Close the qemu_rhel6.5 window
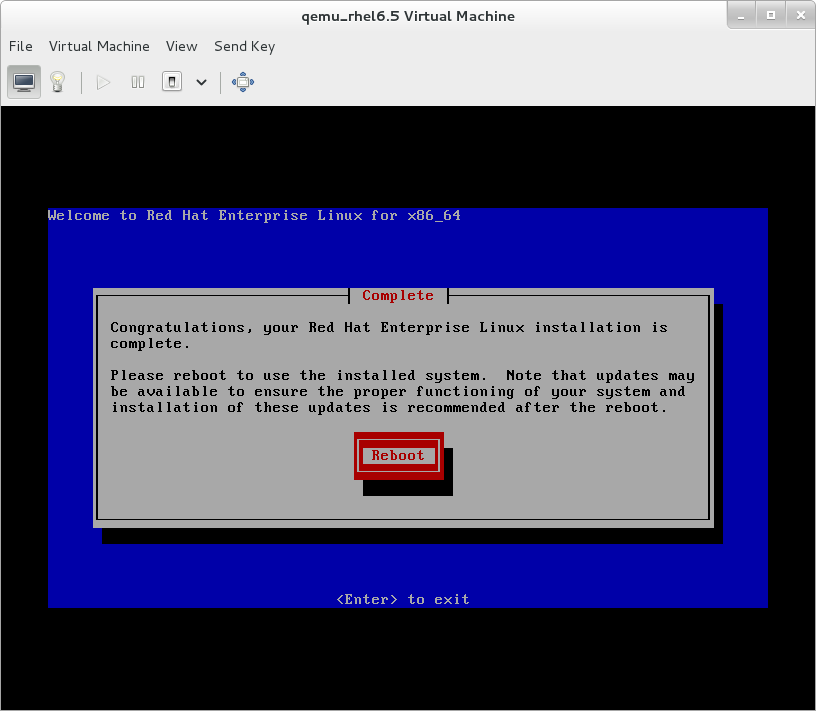The image size is (816, 711). click(x=801, y=16)
